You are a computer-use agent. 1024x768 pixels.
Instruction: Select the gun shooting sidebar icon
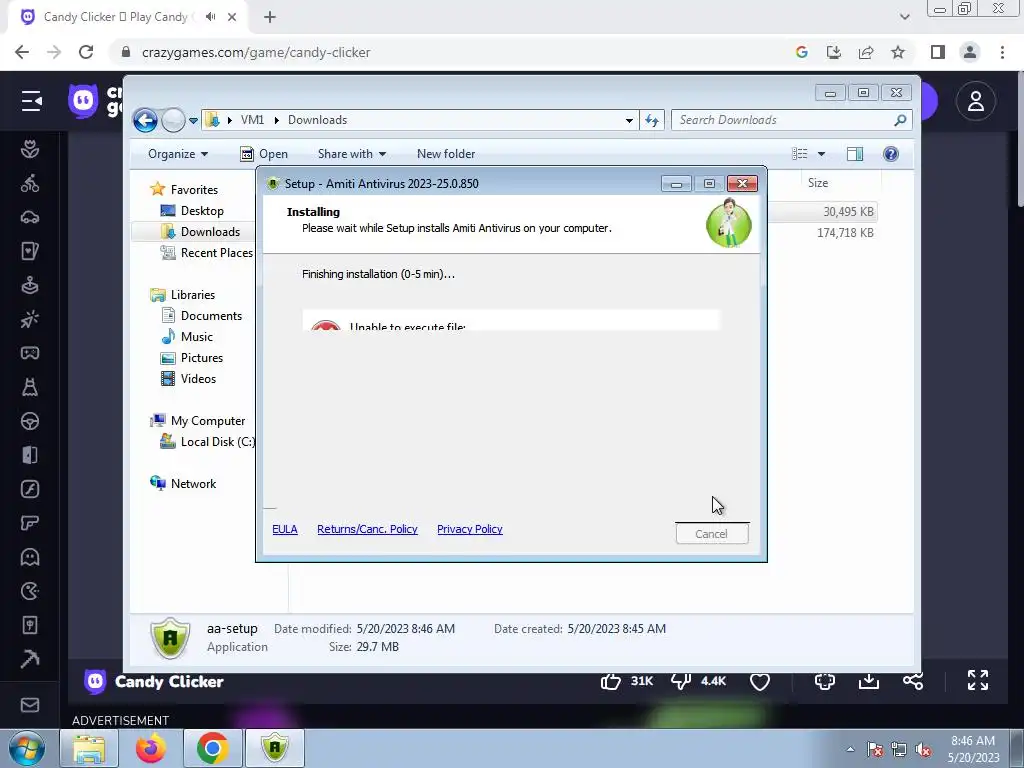coord(29,523)
